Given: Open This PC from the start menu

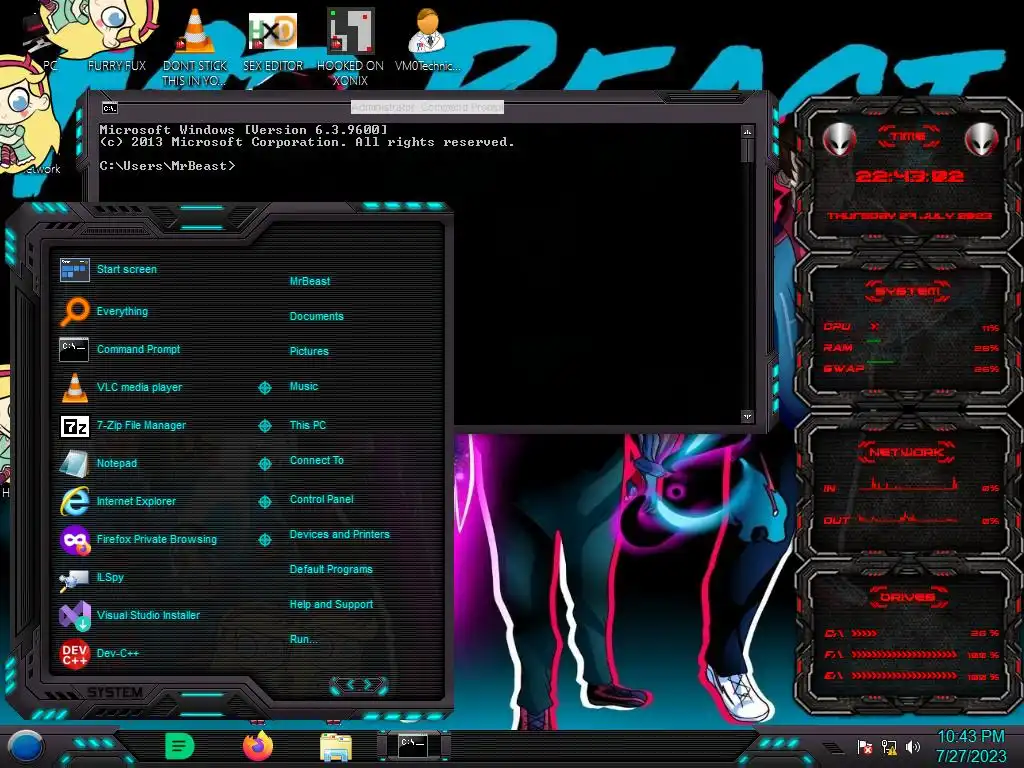Looking at the screenshot, I should click(308, 425).
